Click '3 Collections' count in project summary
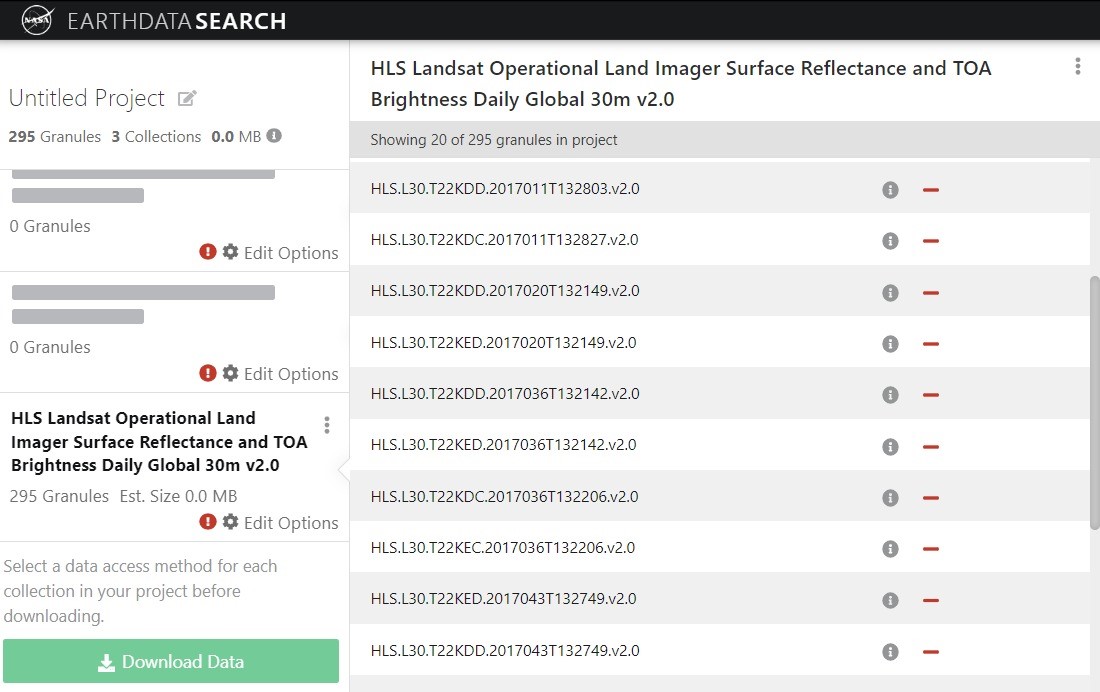Image resolution: width=1100 pixels, height=692 pixels. [156, 137]
